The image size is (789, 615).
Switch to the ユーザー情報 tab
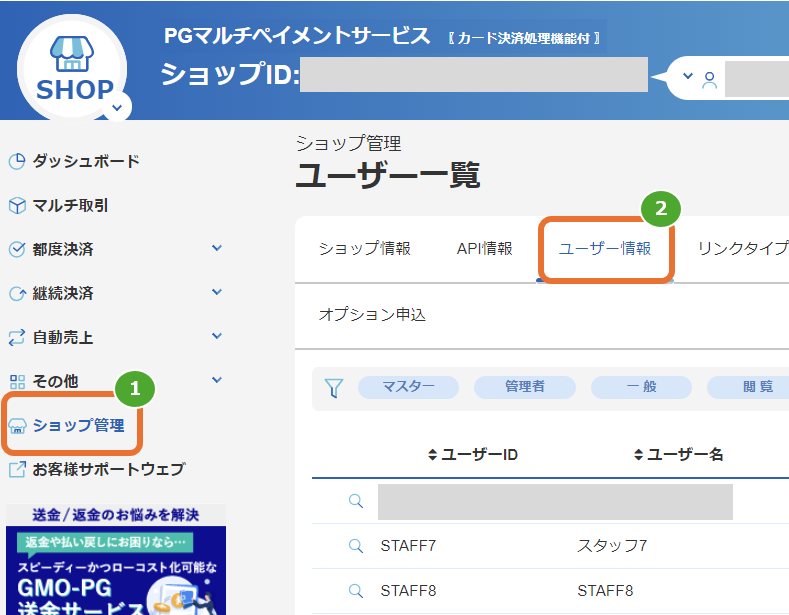pos(605,249)
